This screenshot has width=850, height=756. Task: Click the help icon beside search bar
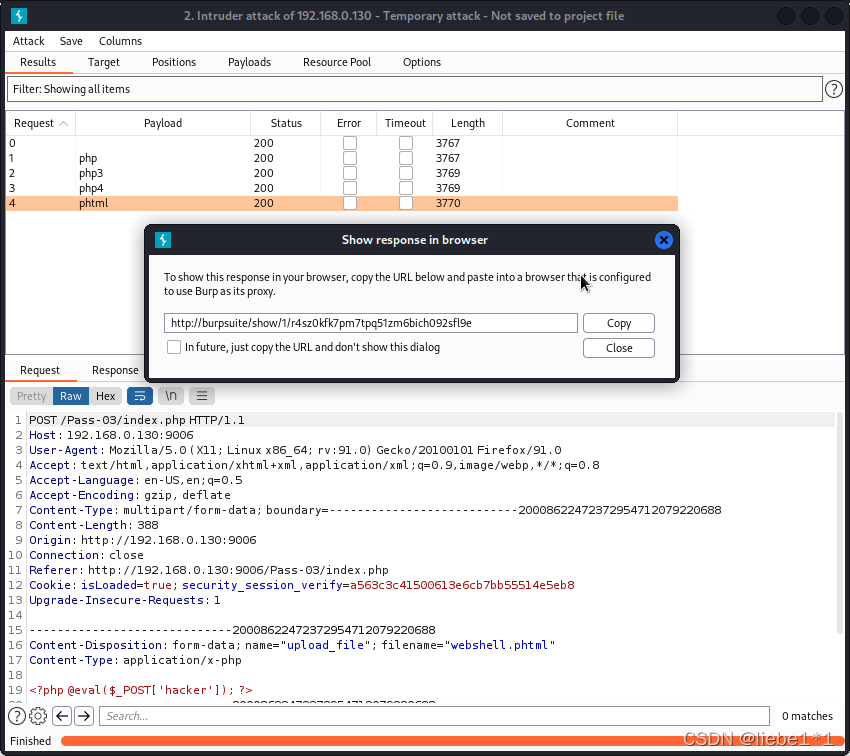point(17,716)
